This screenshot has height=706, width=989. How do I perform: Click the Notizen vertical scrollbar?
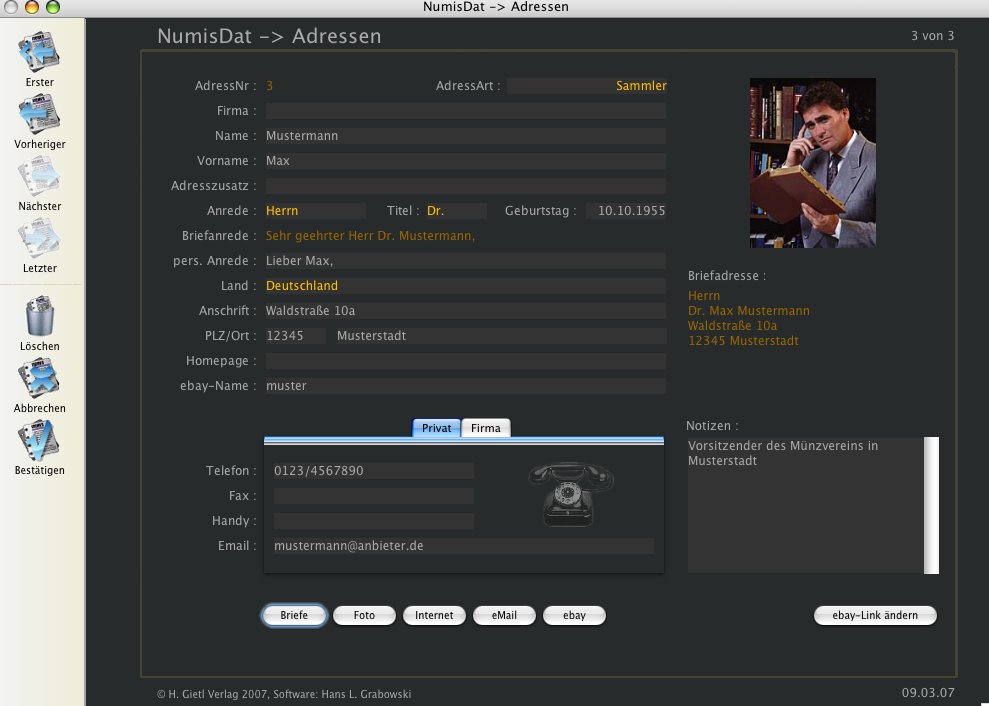click(932, 505)
